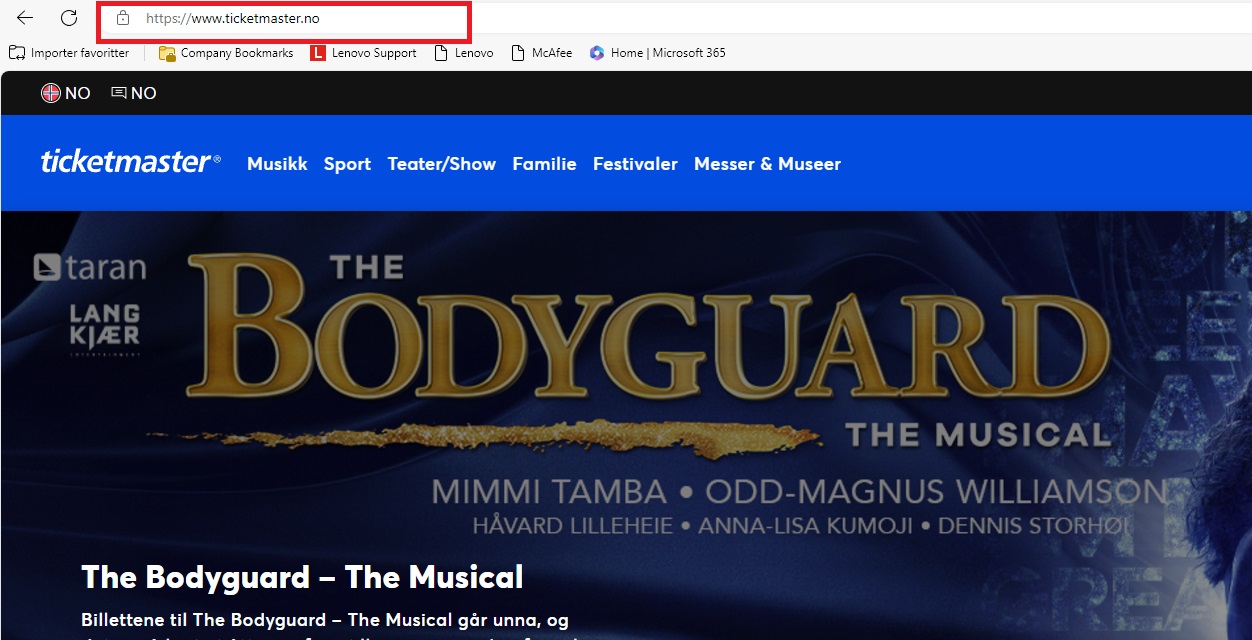Viewport: 1252px width, 640px height.
Task: Open the Teater/Show category
Action: pyautogui.click(x=441, y=164)
